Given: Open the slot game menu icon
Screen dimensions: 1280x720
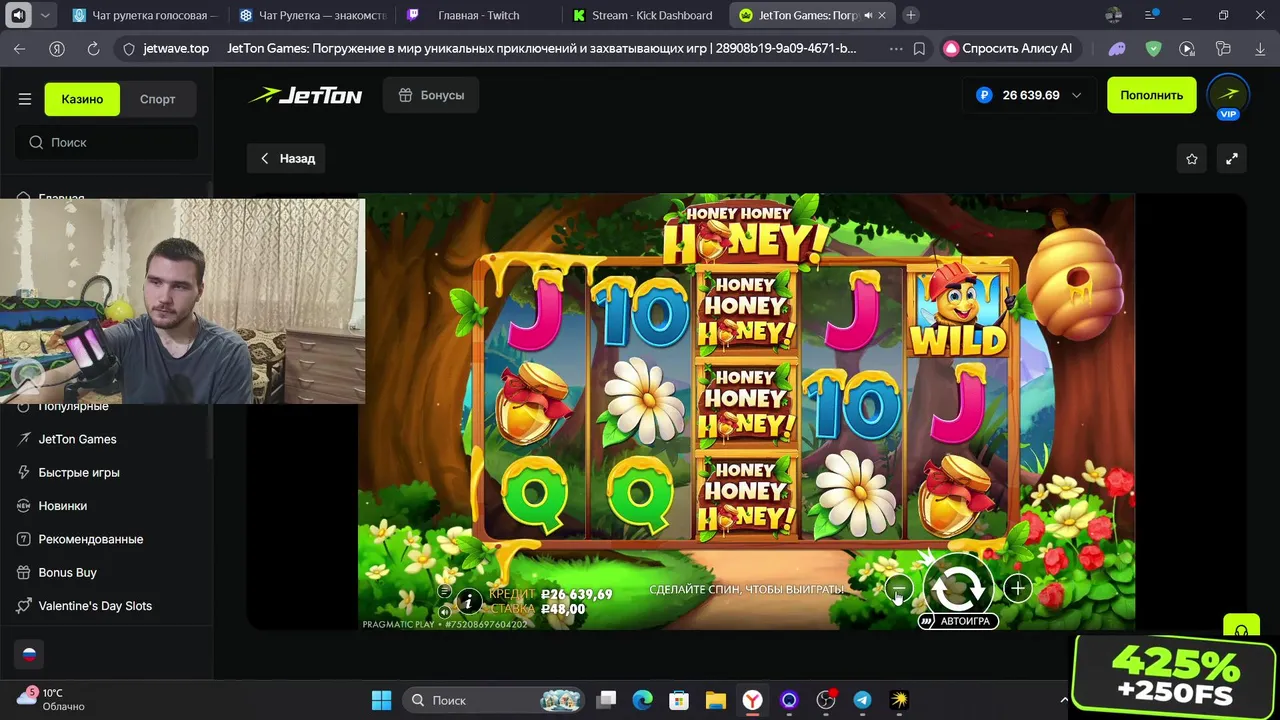Looking at the screenshot, I should pyautogui.click(x=445, y=591).
